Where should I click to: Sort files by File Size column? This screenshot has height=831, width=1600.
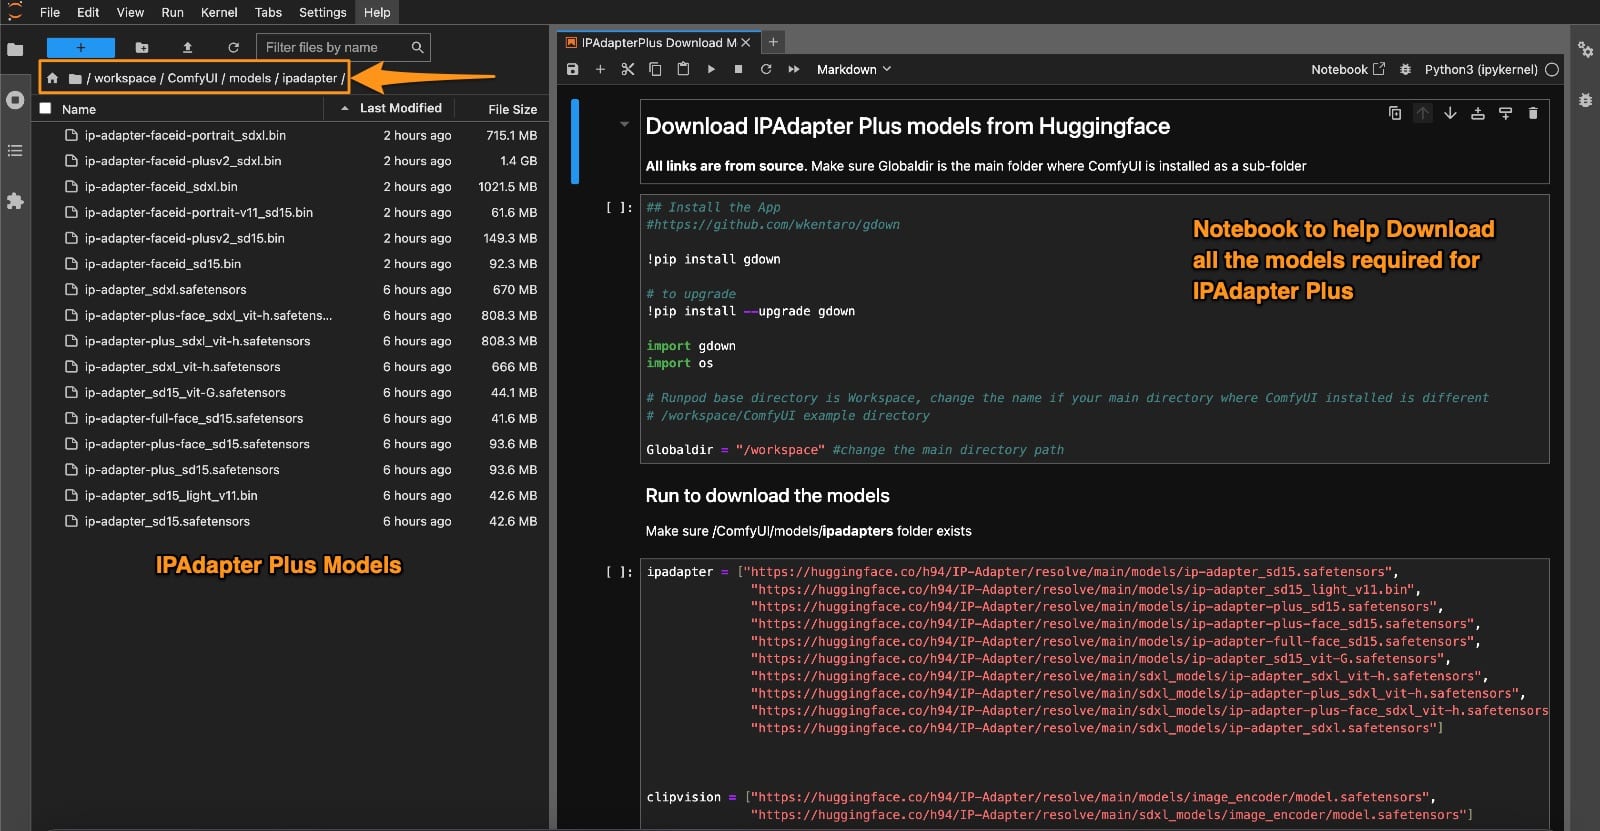click(512, 108)
